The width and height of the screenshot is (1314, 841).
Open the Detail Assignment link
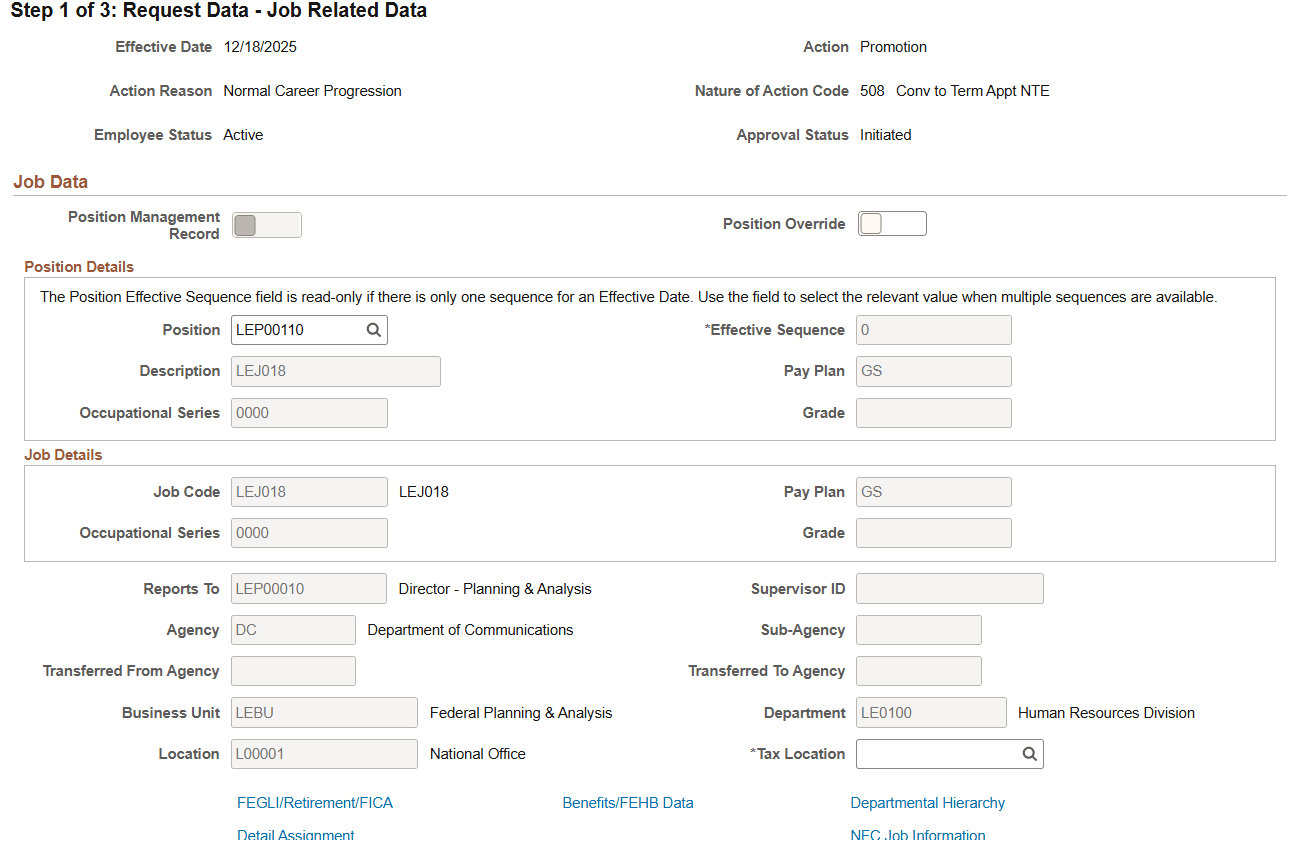295,835
